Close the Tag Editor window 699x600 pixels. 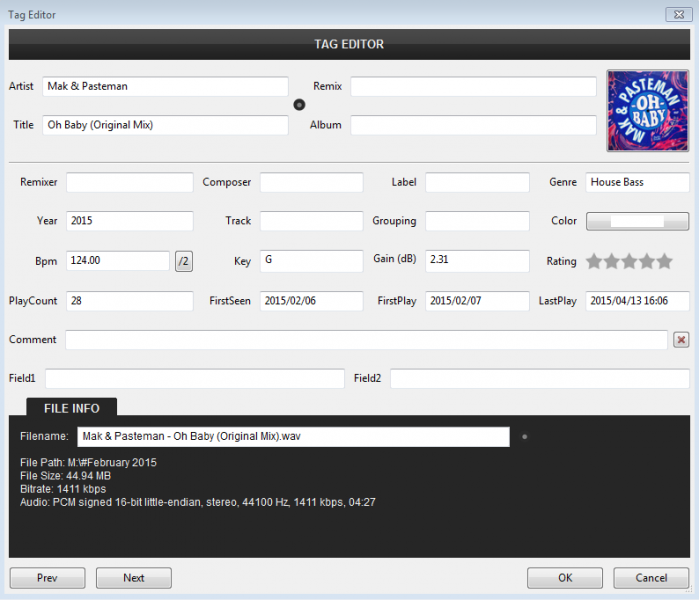coord(679,15)
